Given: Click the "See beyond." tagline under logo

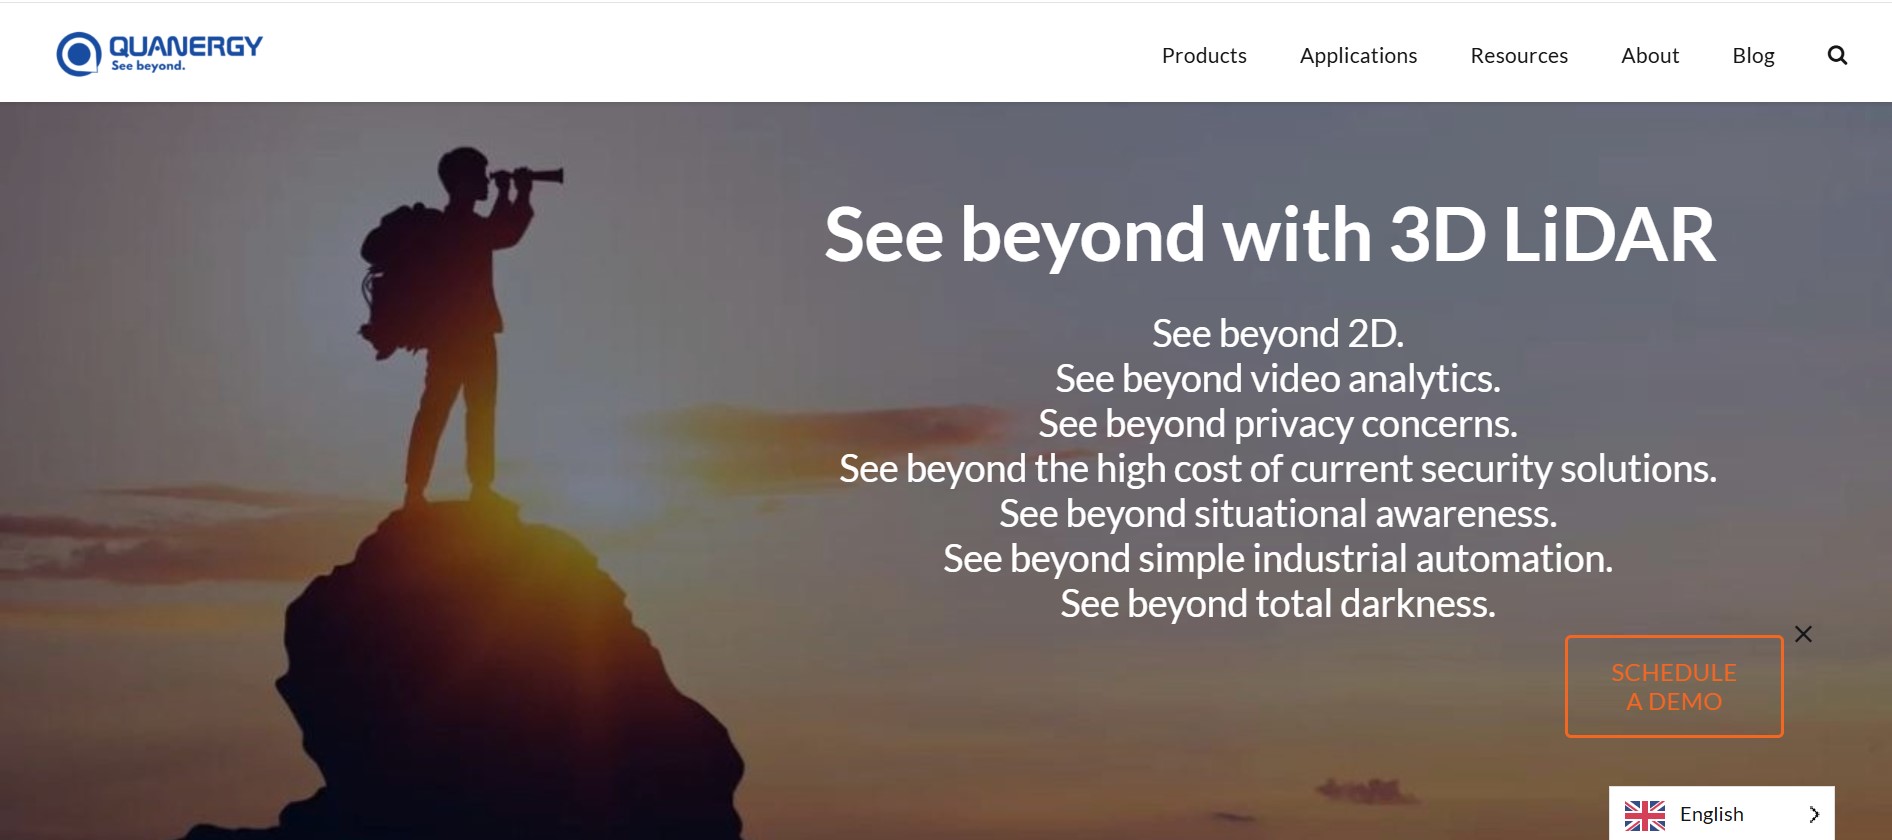Looking at the screenshot, I should 148,66.
